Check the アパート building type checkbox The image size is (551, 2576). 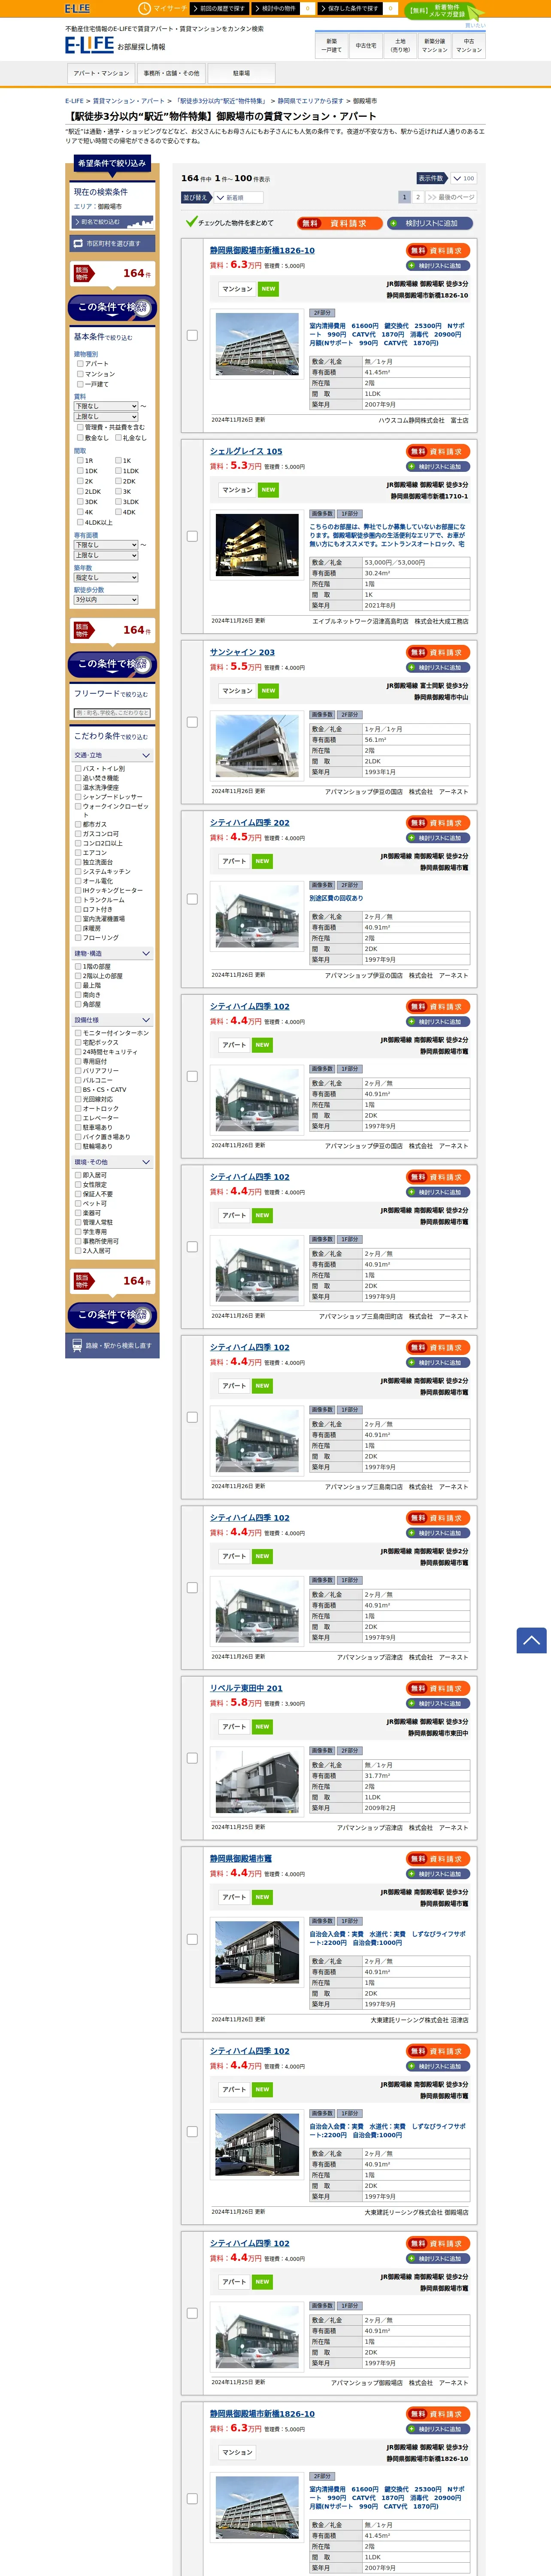click(x=80, y=364)
